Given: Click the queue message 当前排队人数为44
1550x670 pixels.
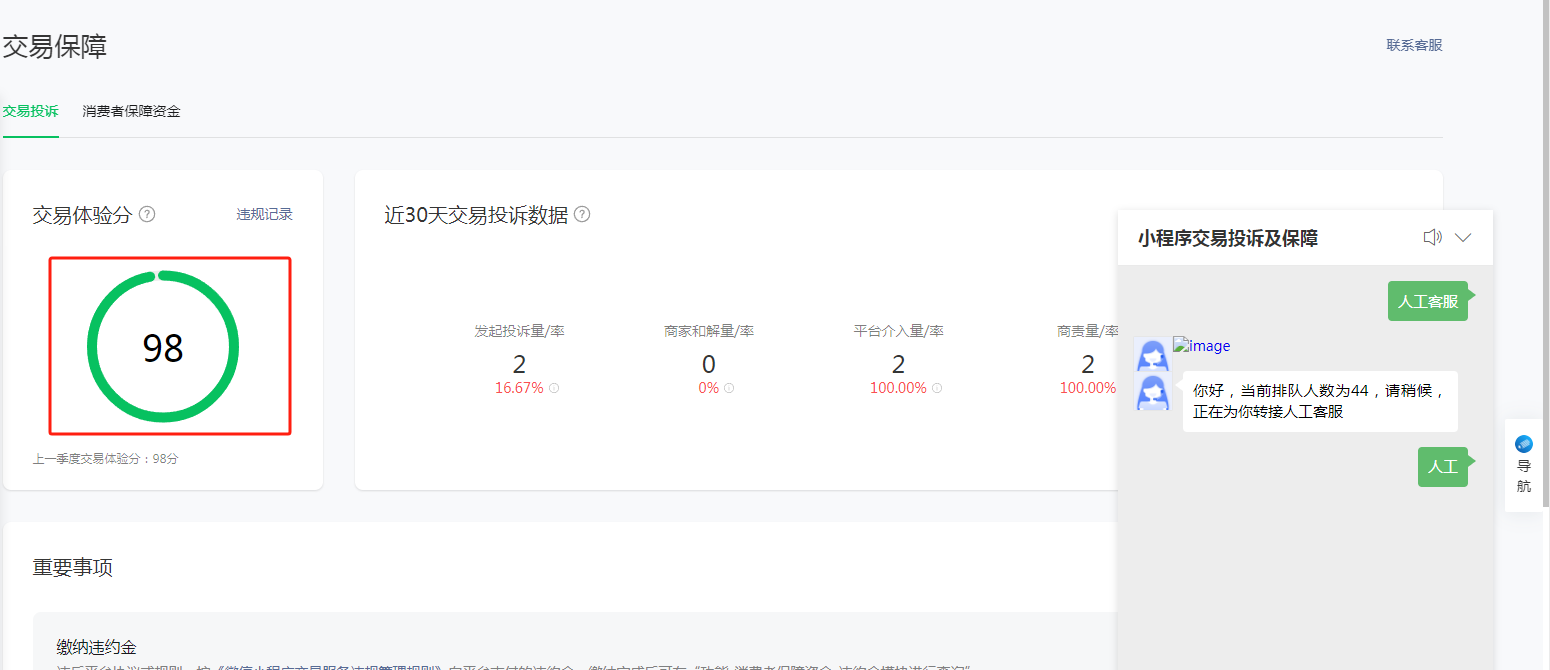Looking at the screenshot, I should (x=1320, y=401).
